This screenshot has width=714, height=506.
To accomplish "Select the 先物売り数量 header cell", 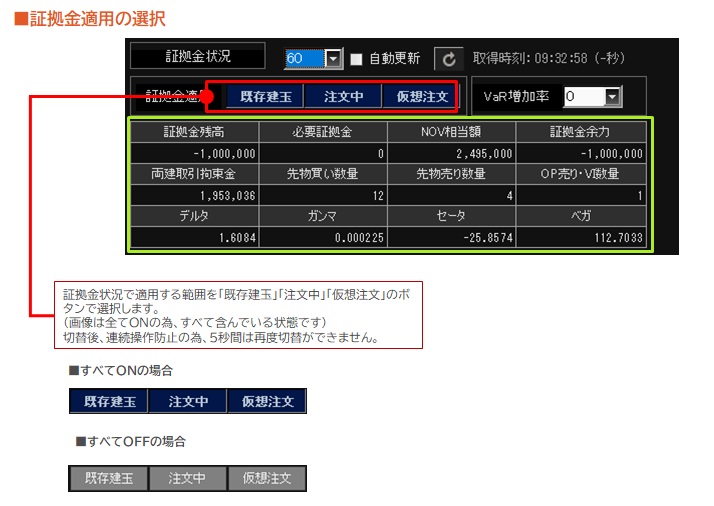I will click(451, 174).
